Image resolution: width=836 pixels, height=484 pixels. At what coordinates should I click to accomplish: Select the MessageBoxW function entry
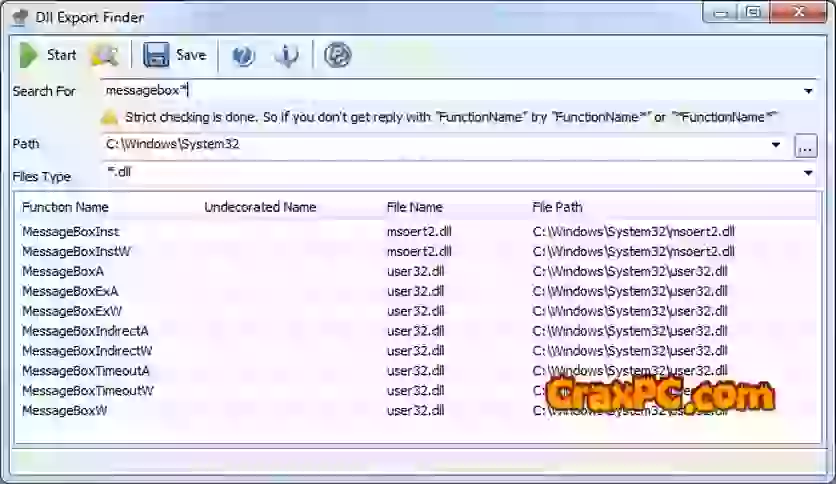tap(65, 410)
